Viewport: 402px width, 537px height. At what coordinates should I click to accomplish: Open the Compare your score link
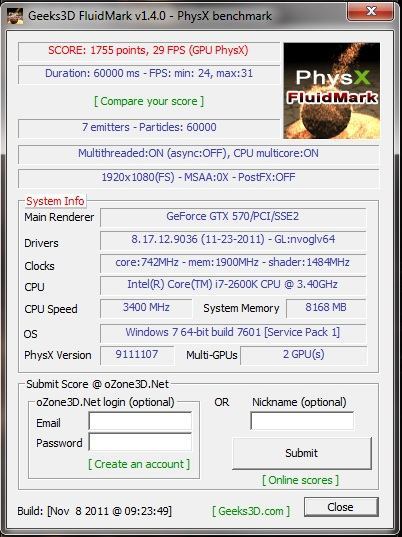[x=149, y=101]
